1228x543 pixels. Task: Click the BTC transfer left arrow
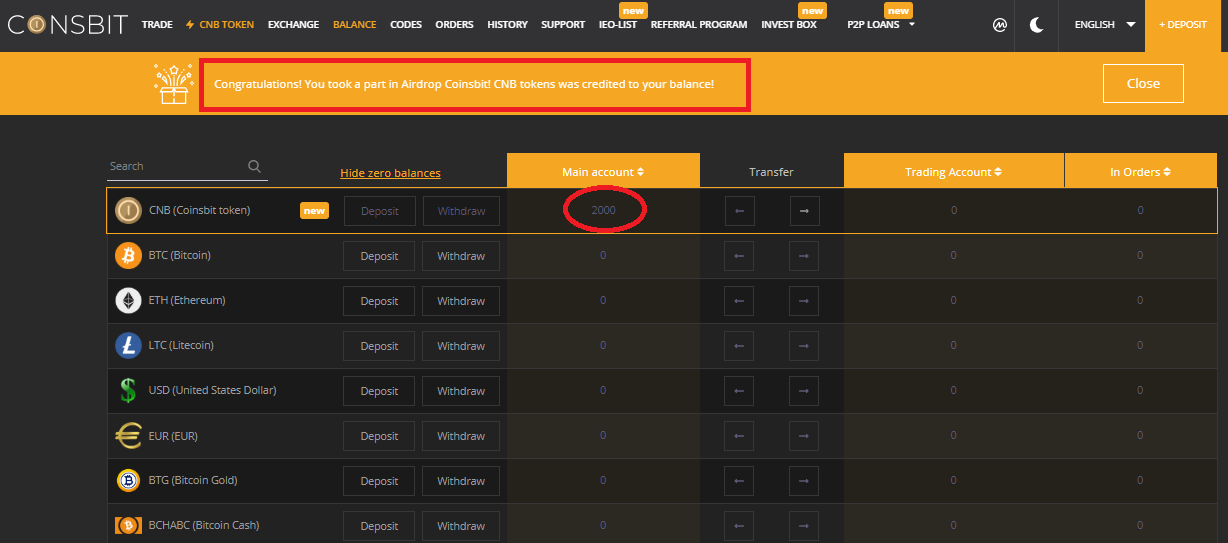[x=739, y=256]
